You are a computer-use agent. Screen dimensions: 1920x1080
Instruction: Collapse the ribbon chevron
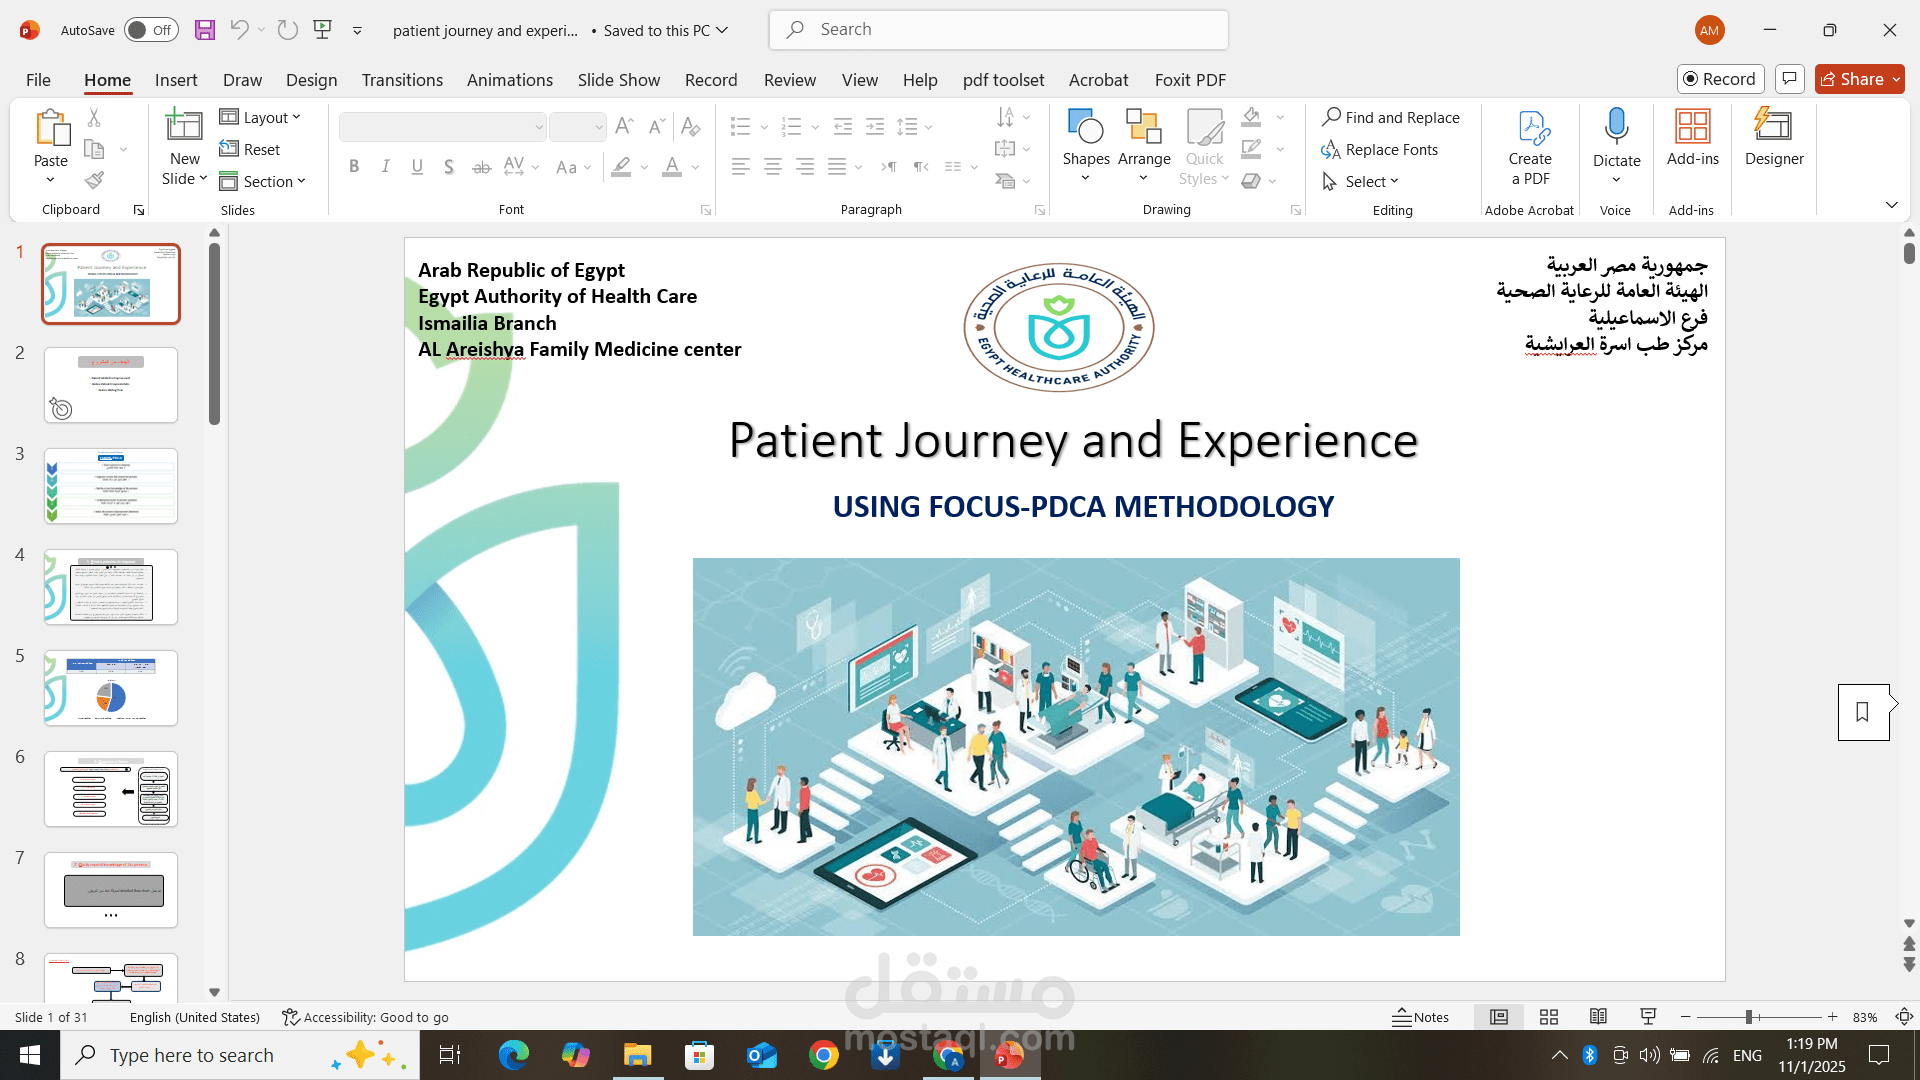coord(1892,205)
